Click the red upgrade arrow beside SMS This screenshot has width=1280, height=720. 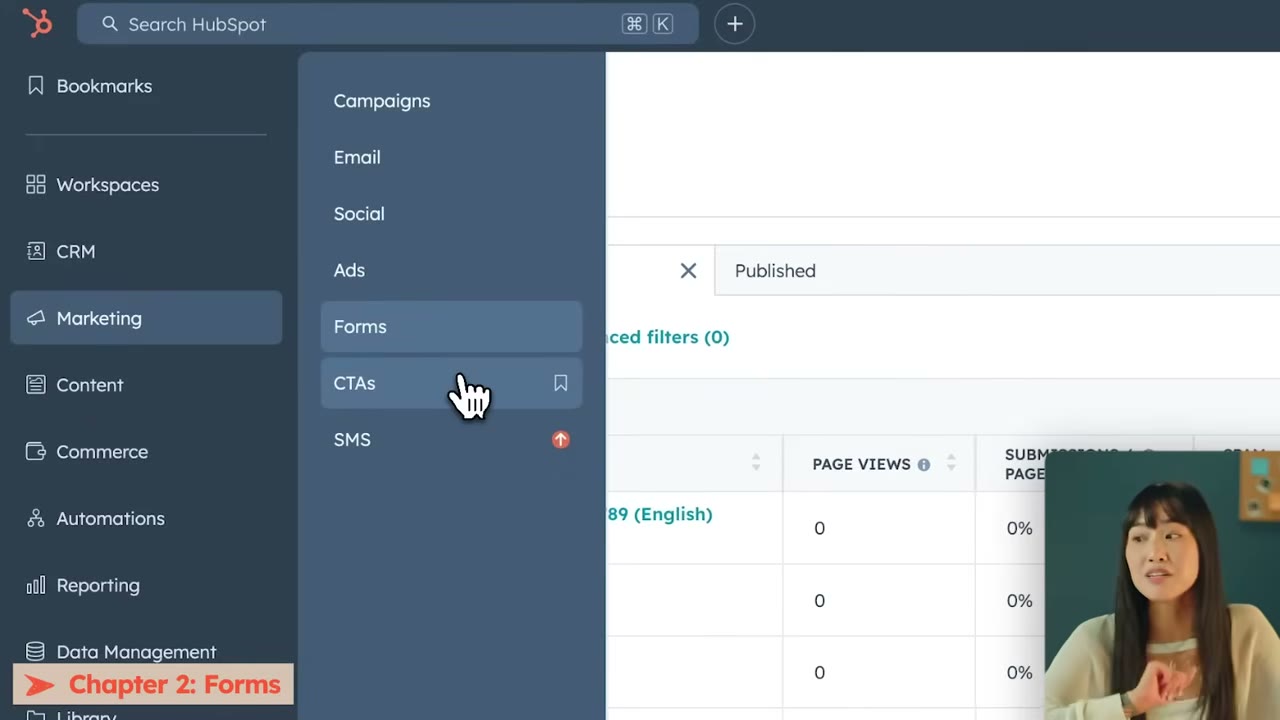coord(561,440)
